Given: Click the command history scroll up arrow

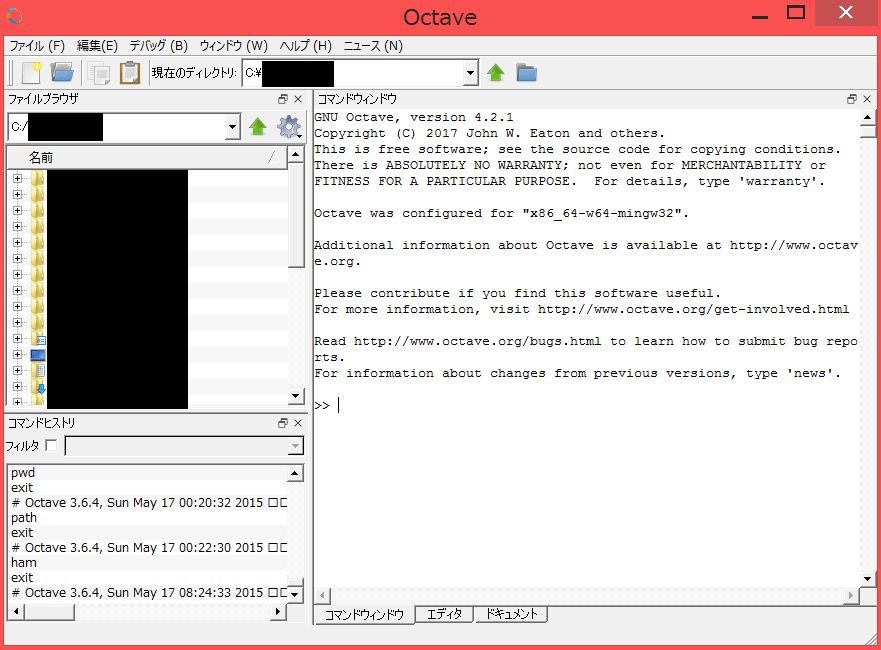Looking at the screenshot, I should tap(295, 474).
